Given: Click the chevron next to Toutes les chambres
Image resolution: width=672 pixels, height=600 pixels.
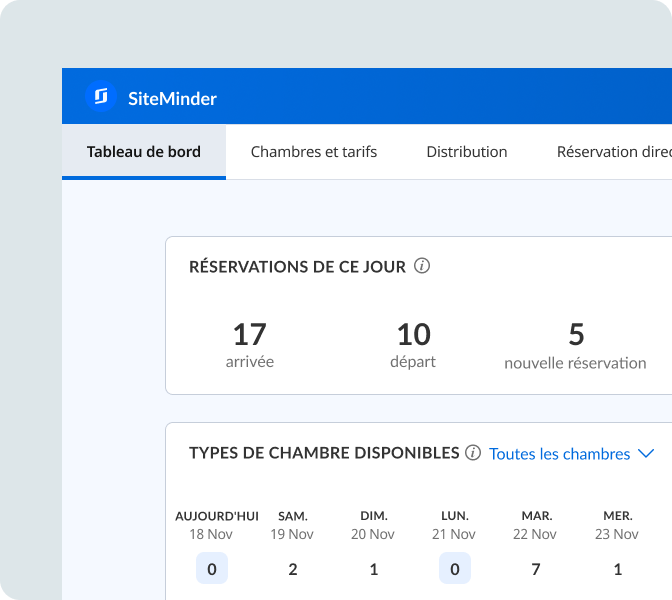Looking at the screenshot, I should (x=646, y=454).
